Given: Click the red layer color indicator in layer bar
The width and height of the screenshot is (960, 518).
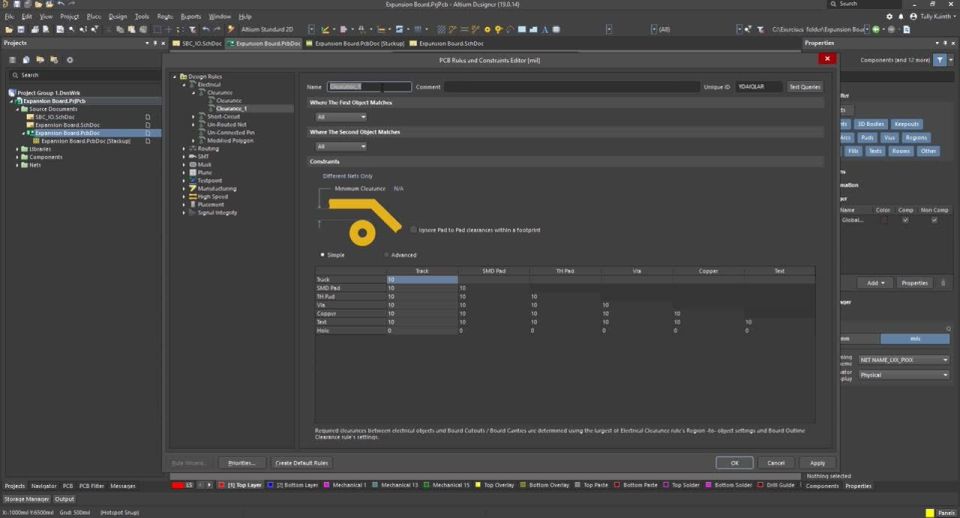Looking at the screenshot, I should pos(178,485).
